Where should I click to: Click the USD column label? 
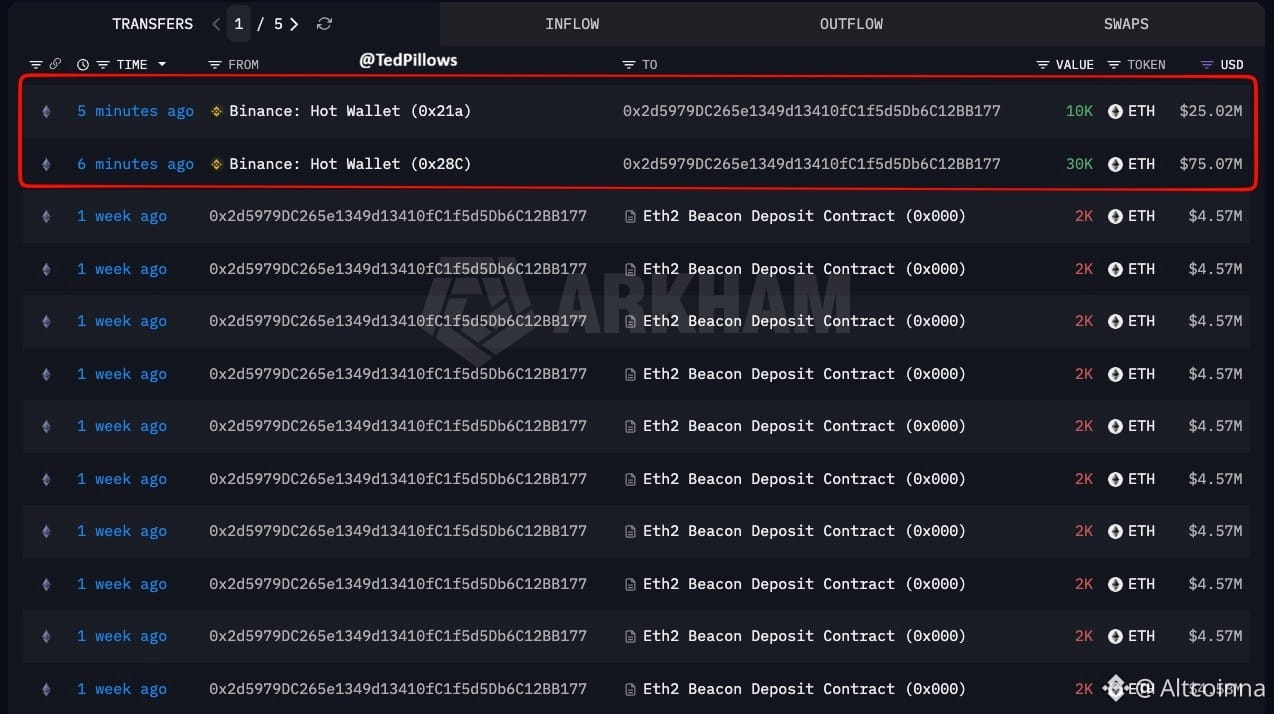coord(1232,65)
